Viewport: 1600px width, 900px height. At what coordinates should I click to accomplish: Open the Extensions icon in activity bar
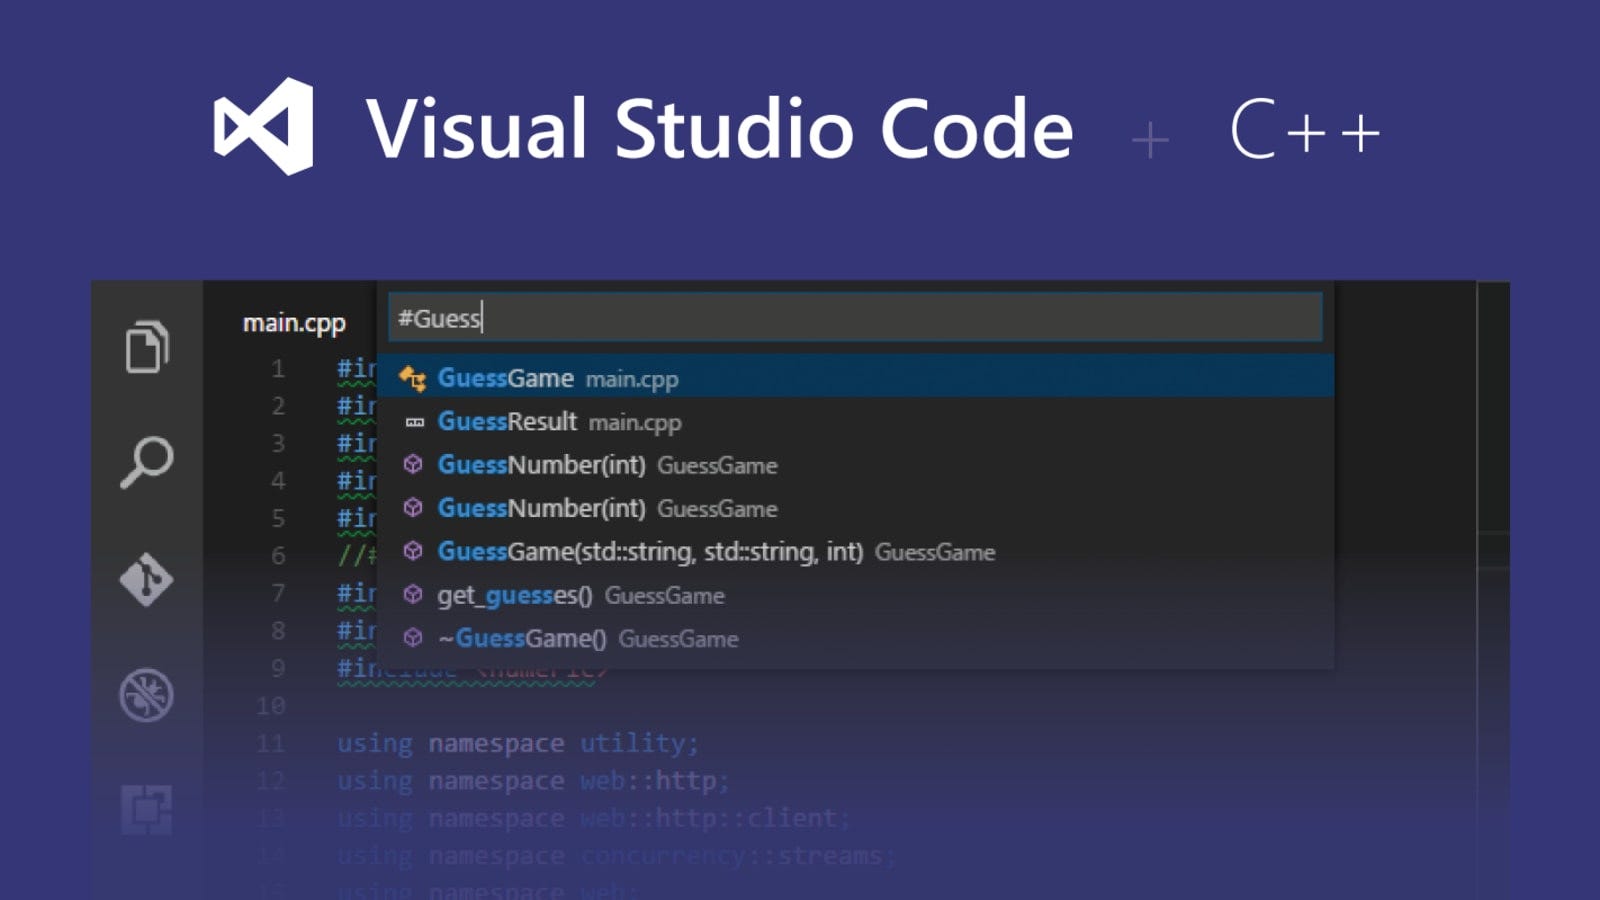pos(147,809)
